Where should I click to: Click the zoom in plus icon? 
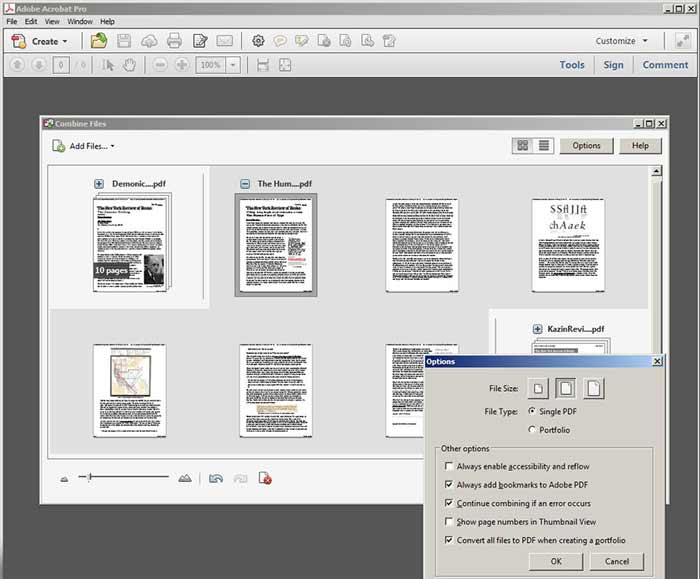pyautogui.click(x=182, y=65)
